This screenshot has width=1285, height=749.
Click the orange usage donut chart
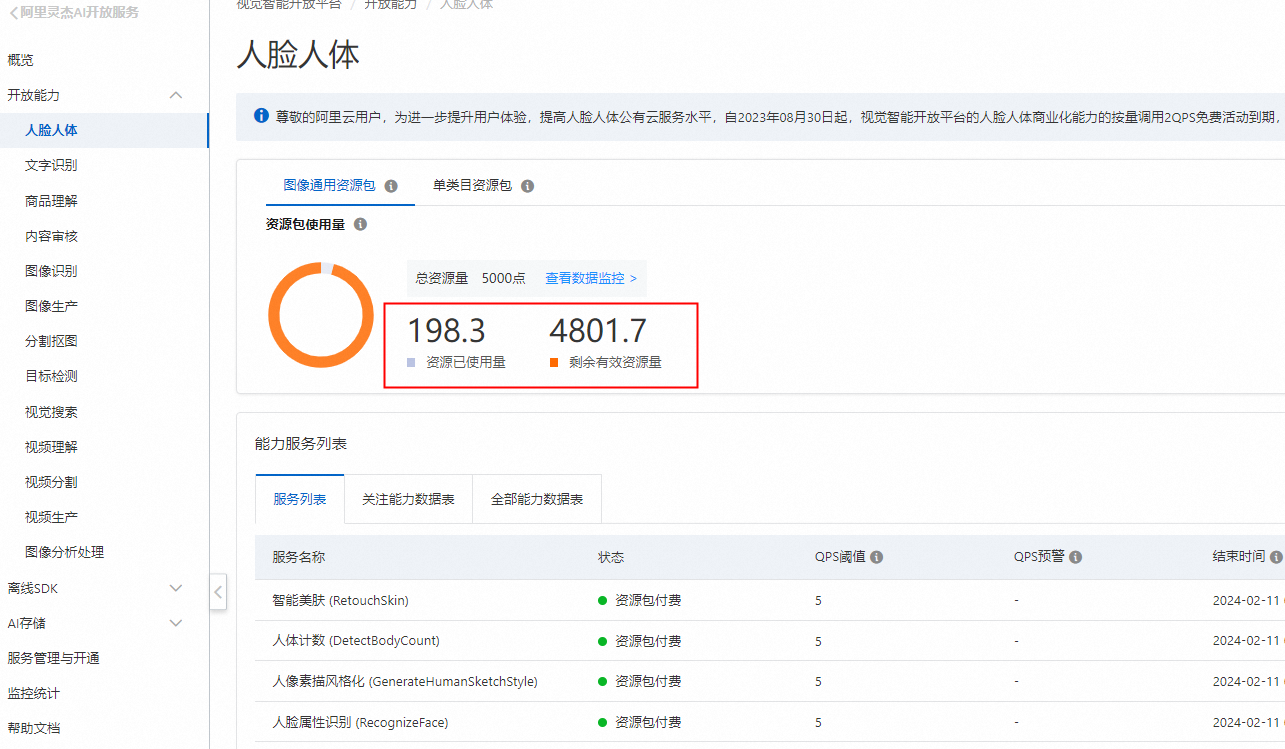click(321, 315)
